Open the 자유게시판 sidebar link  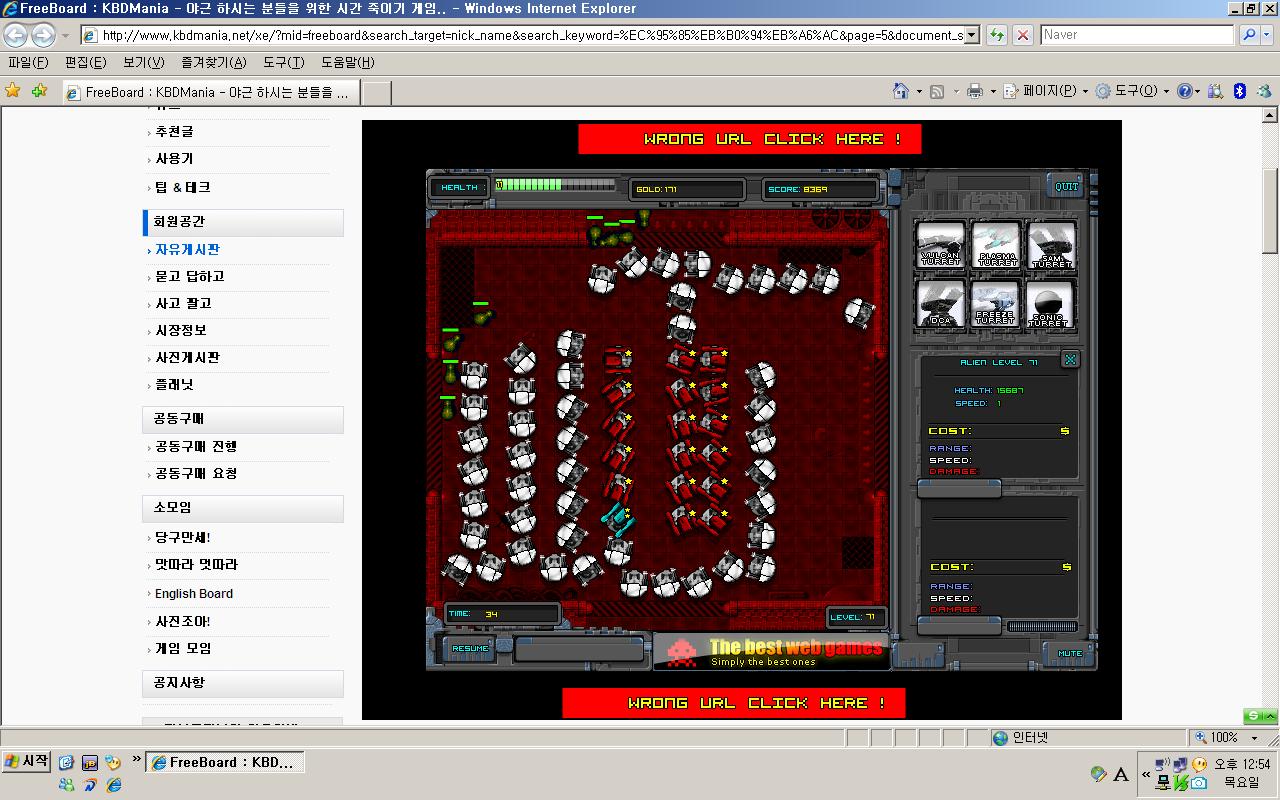(187, 249)
